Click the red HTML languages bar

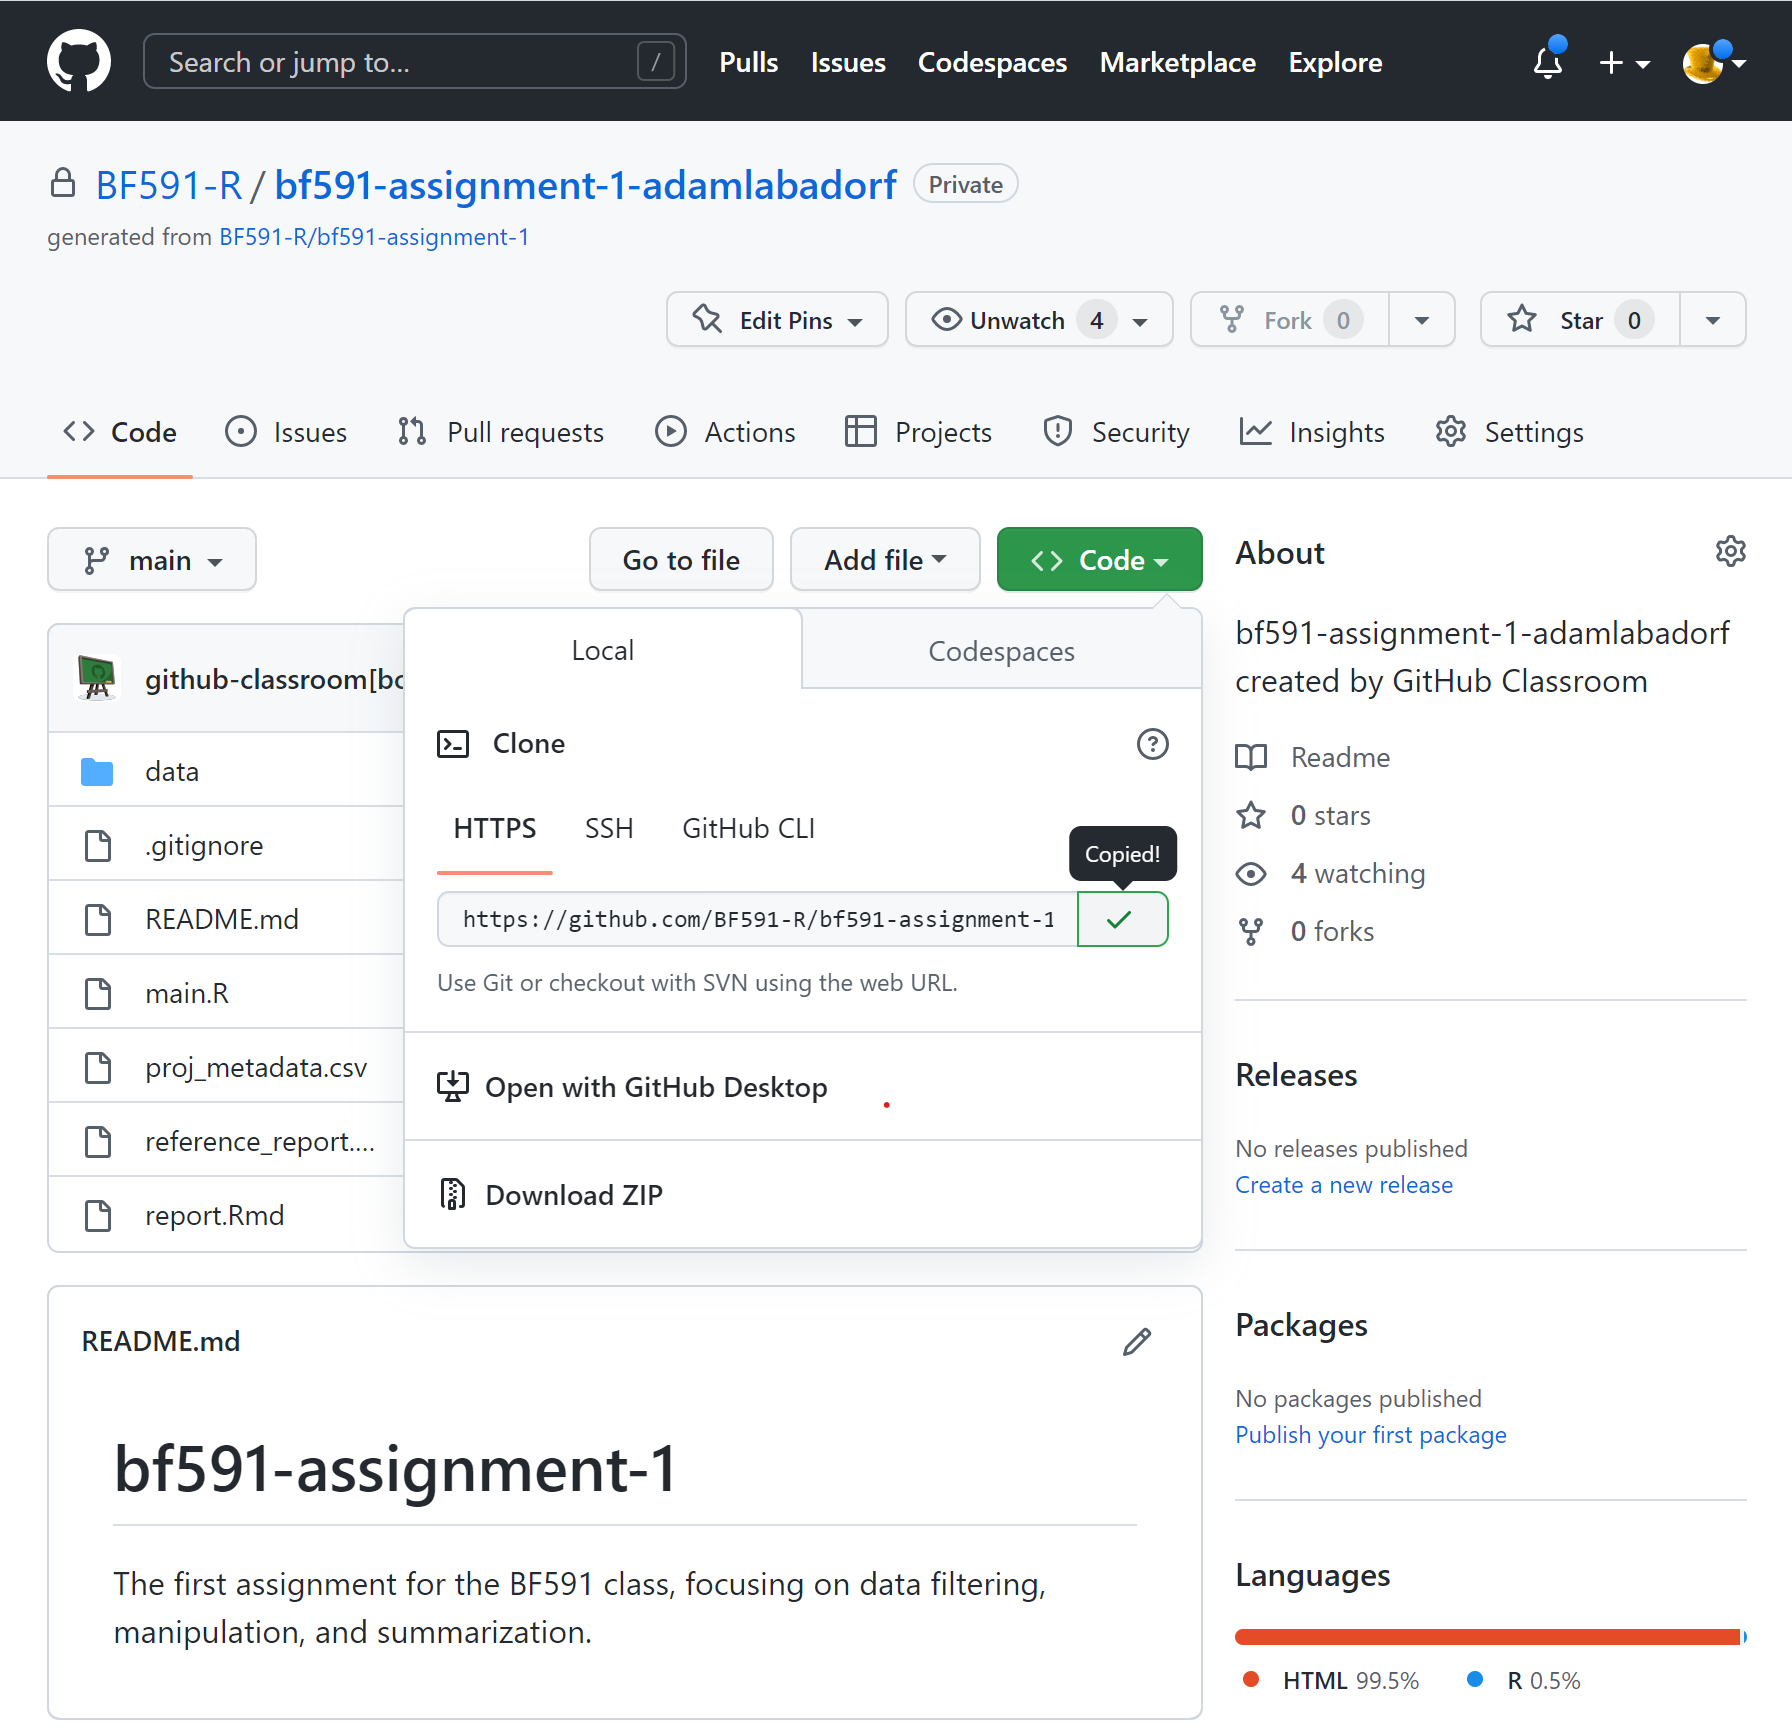1486,1637
